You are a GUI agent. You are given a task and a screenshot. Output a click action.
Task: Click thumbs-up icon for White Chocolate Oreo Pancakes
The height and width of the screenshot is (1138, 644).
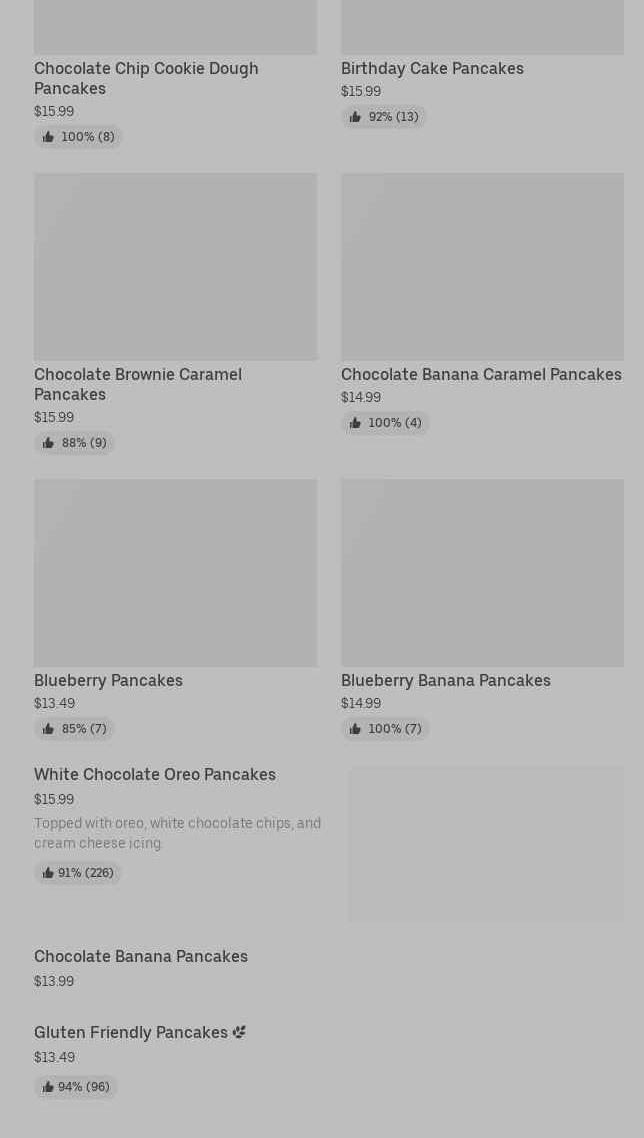tap(48, 873)
